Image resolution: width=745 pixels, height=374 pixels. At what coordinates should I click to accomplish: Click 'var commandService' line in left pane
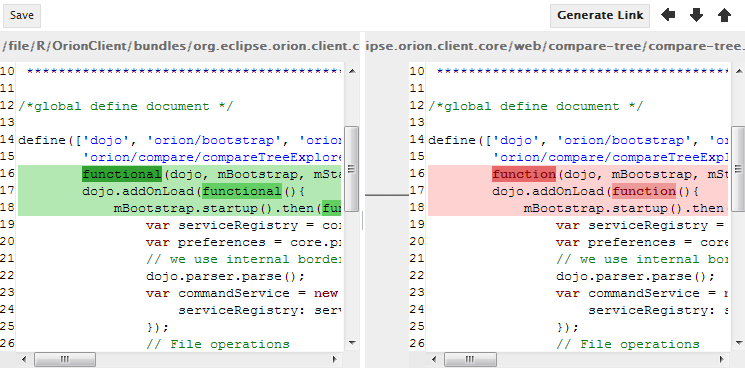pos(242,293)
